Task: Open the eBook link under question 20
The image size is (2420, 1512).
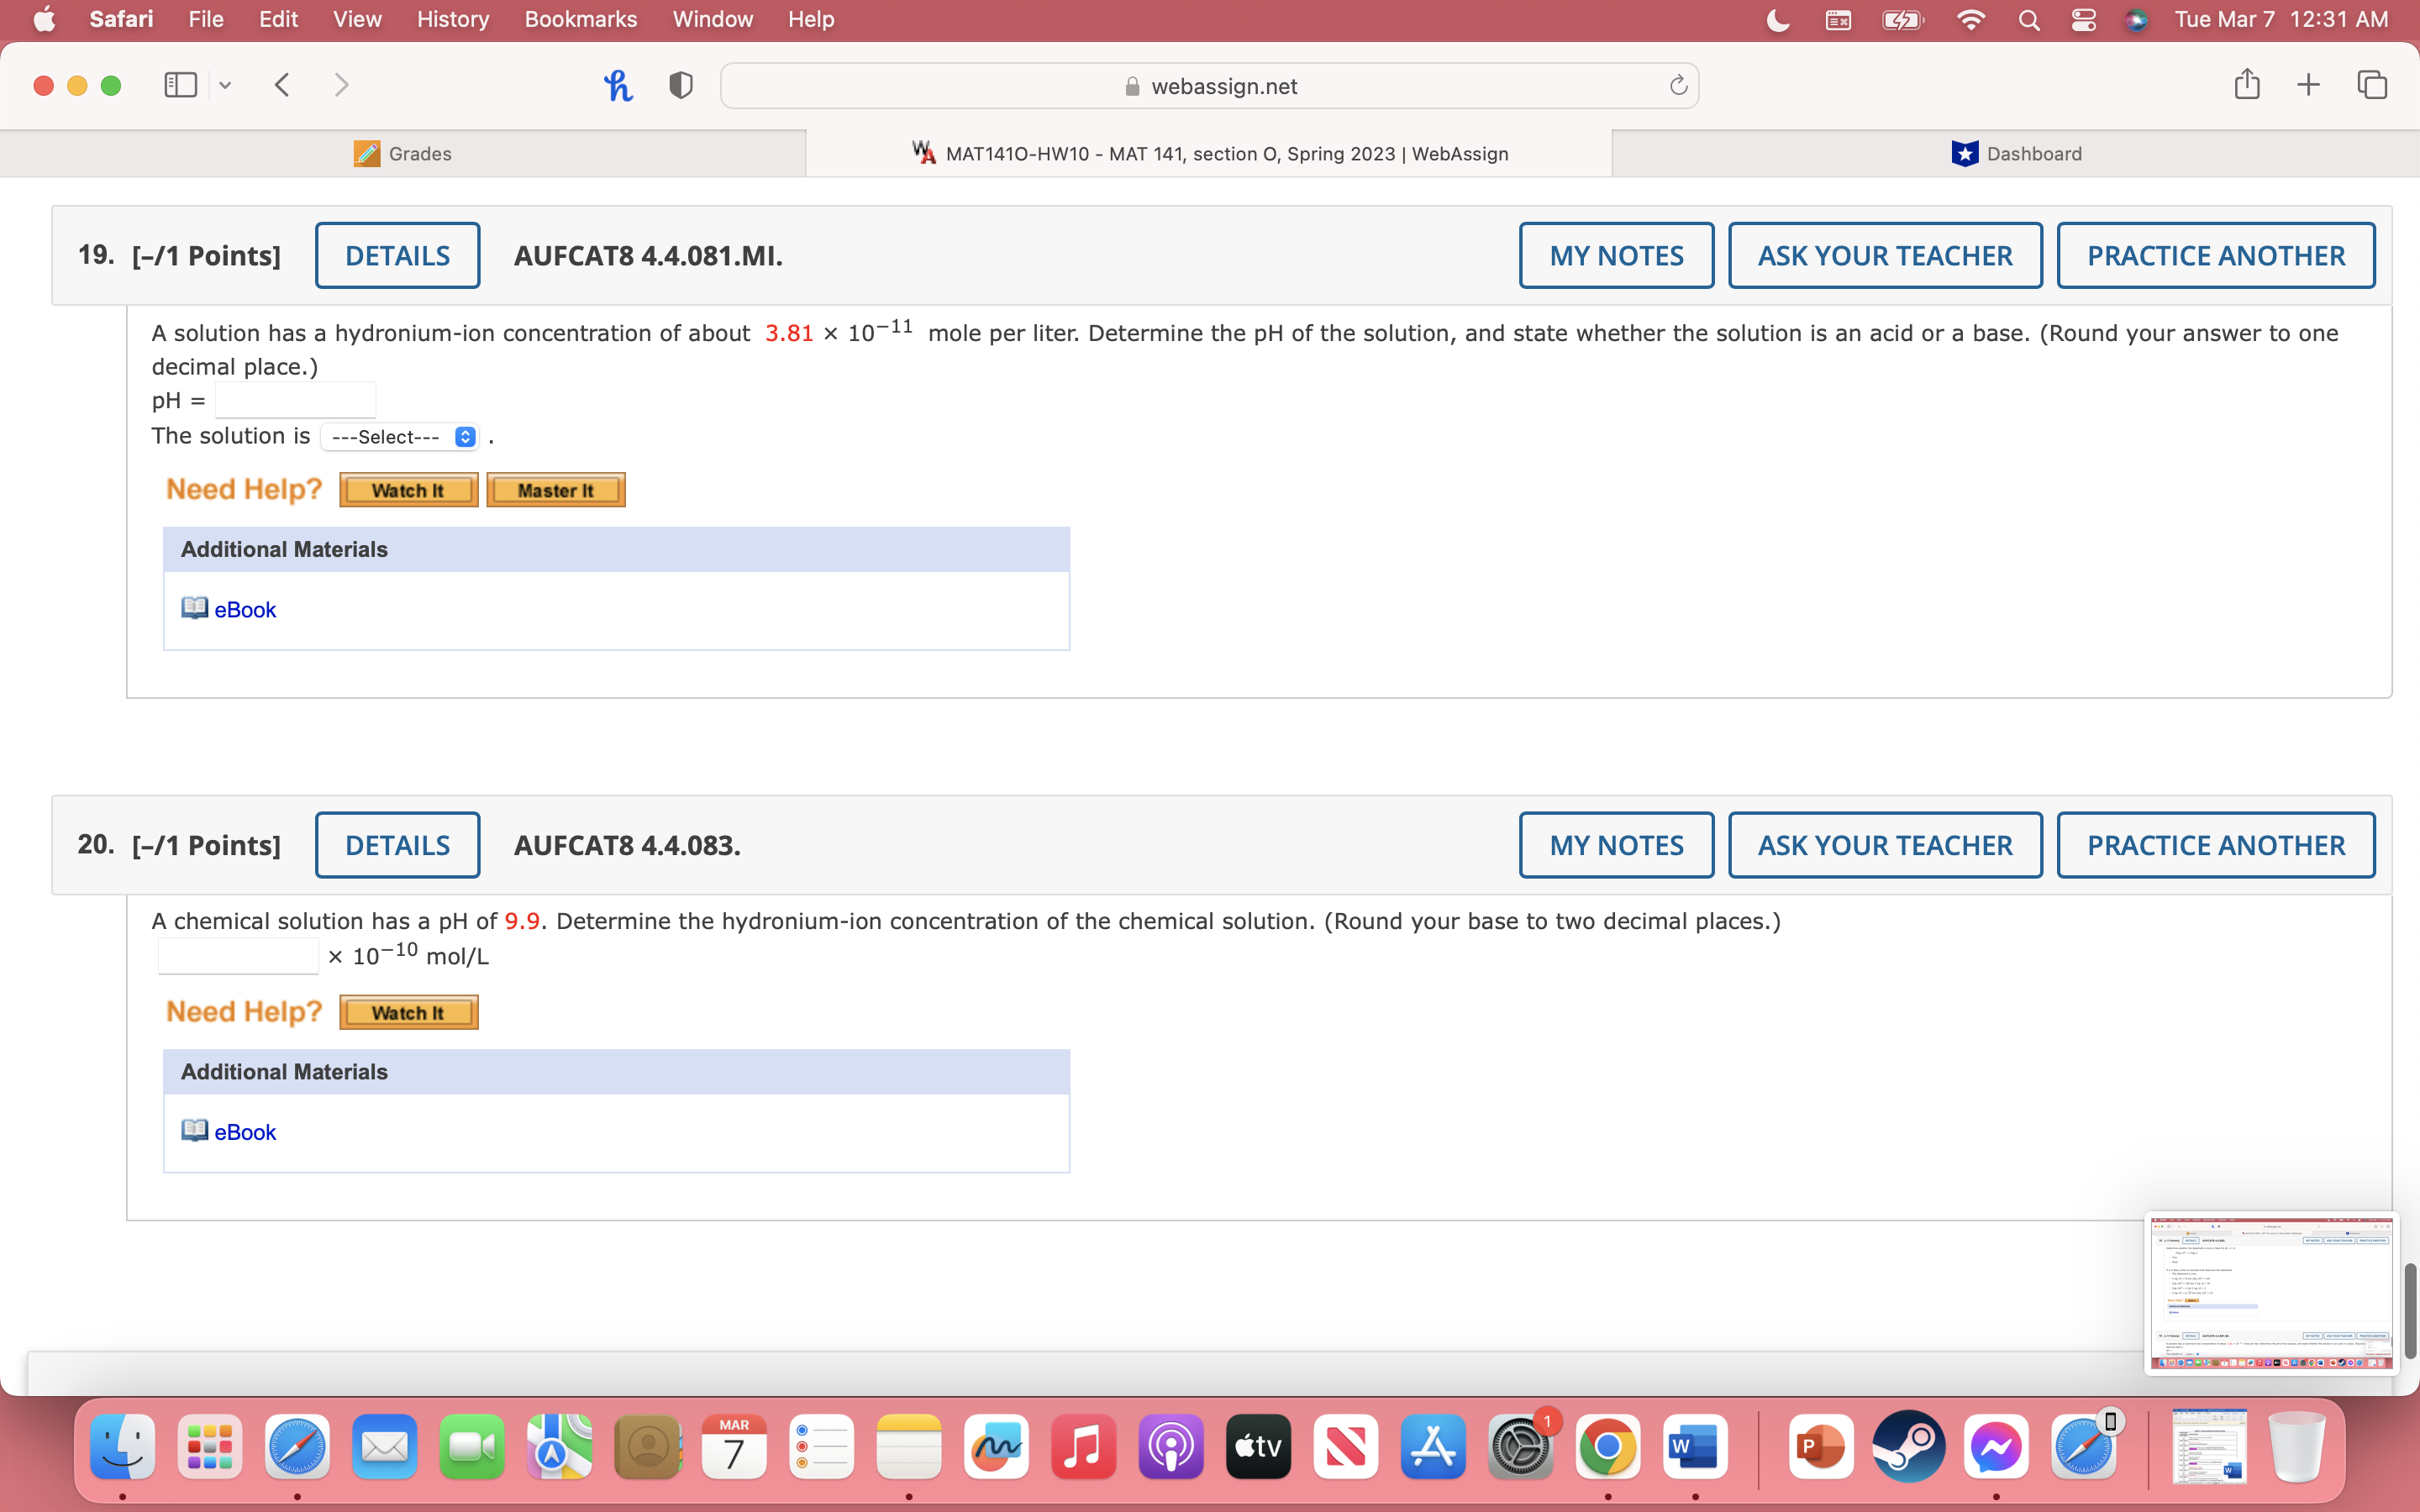Action: [245, 1132]
